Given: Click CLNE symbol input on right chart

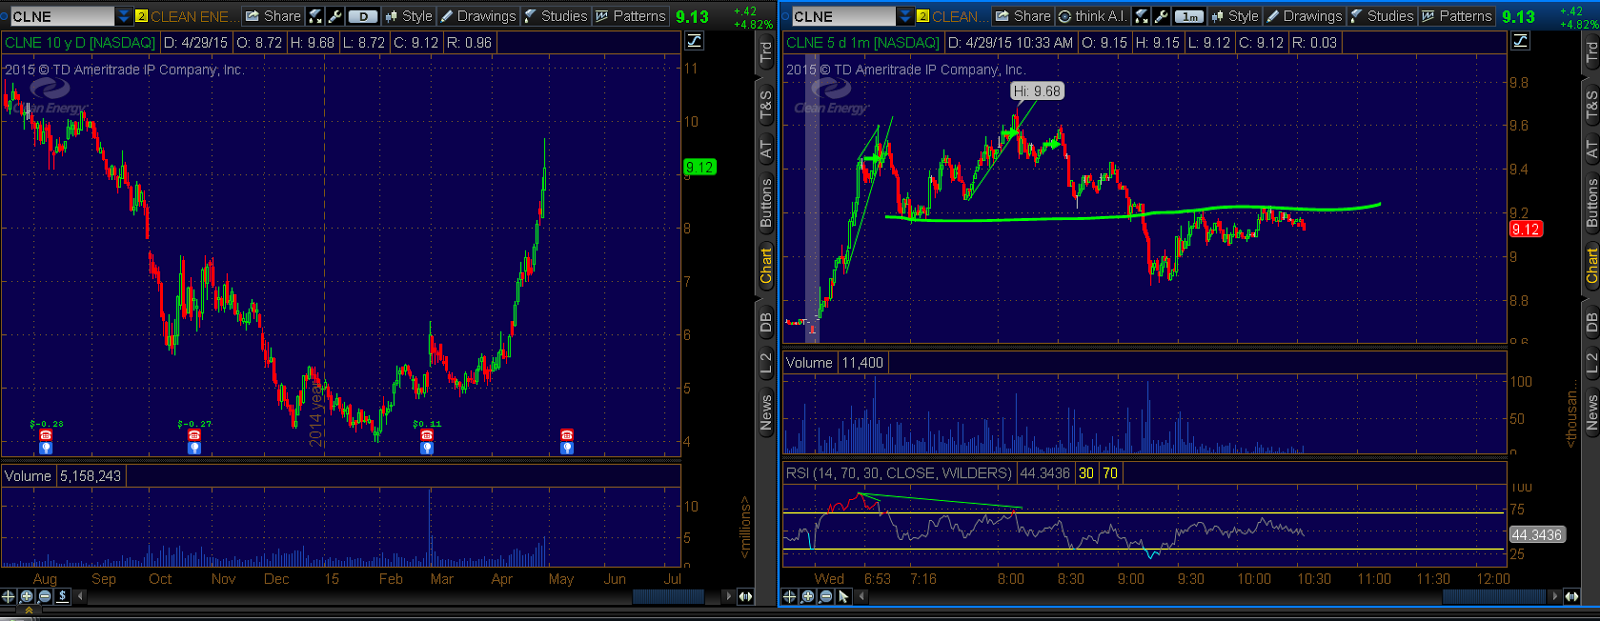Looking at the screenshot, I should click(843, 16).
